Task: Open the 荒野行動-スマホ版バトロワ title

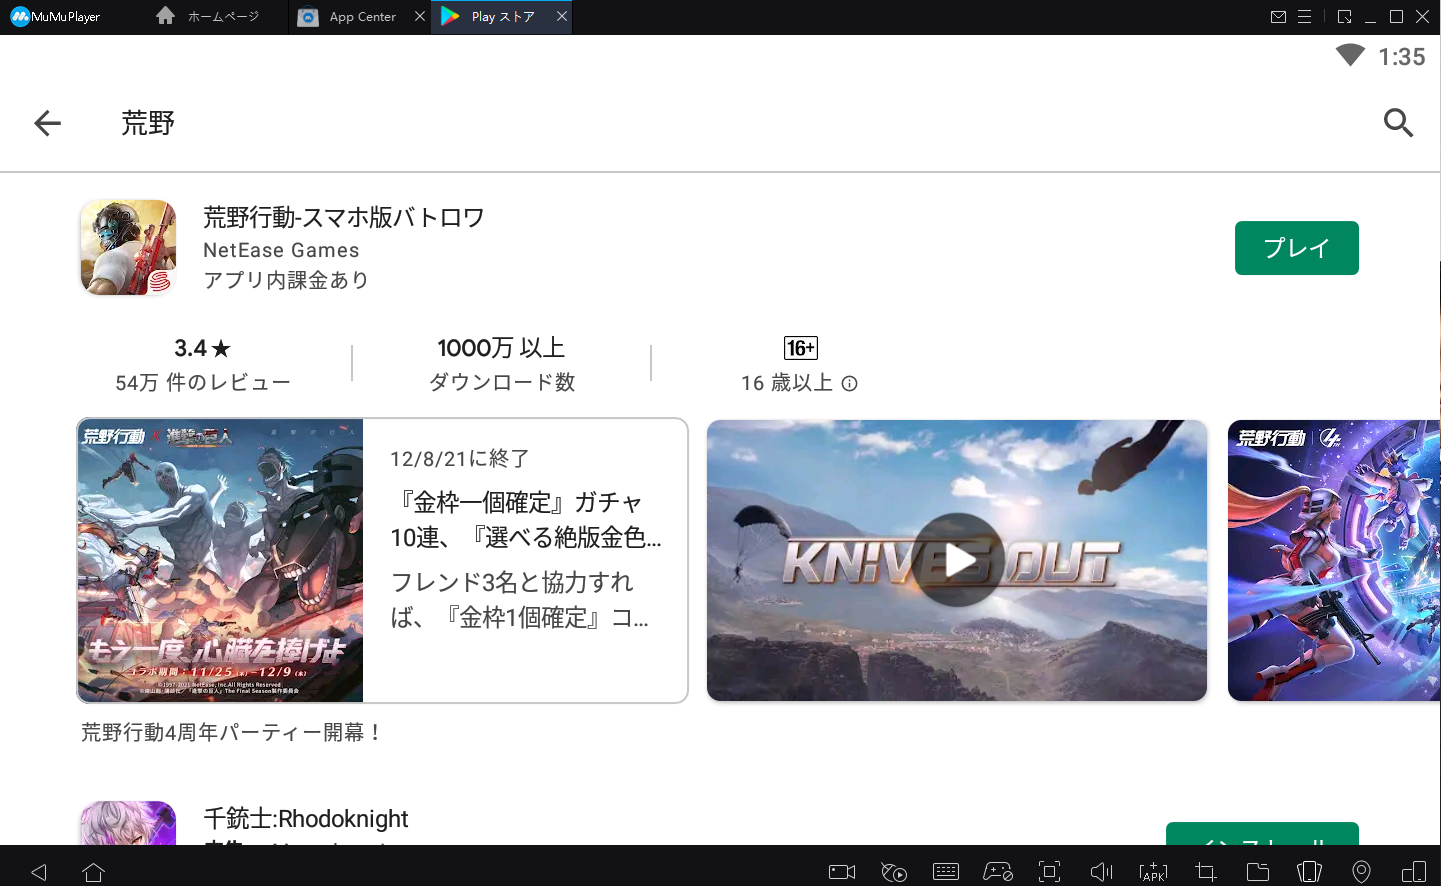Action: coord(344,217)
